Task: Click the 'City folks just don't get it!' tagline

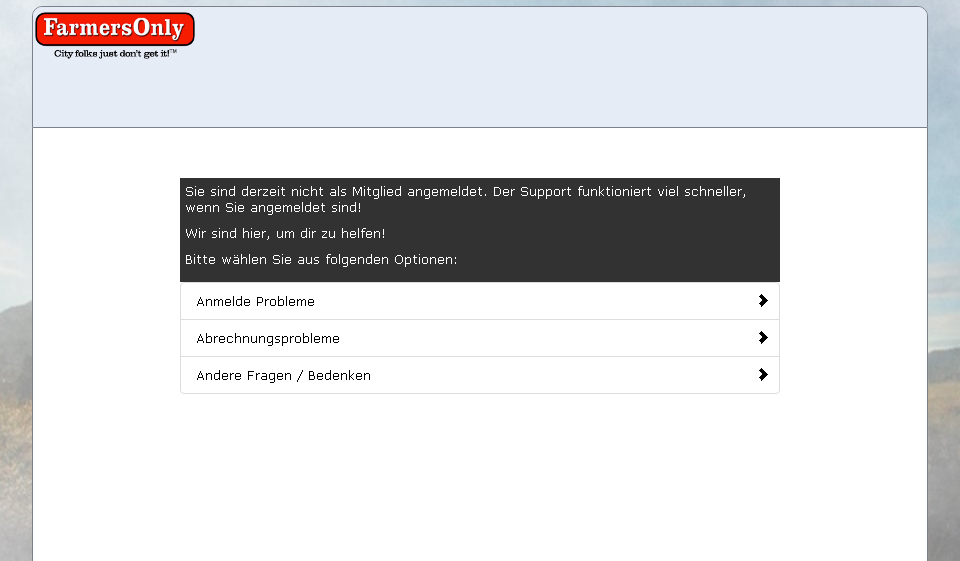Action: tap(111, 53)
